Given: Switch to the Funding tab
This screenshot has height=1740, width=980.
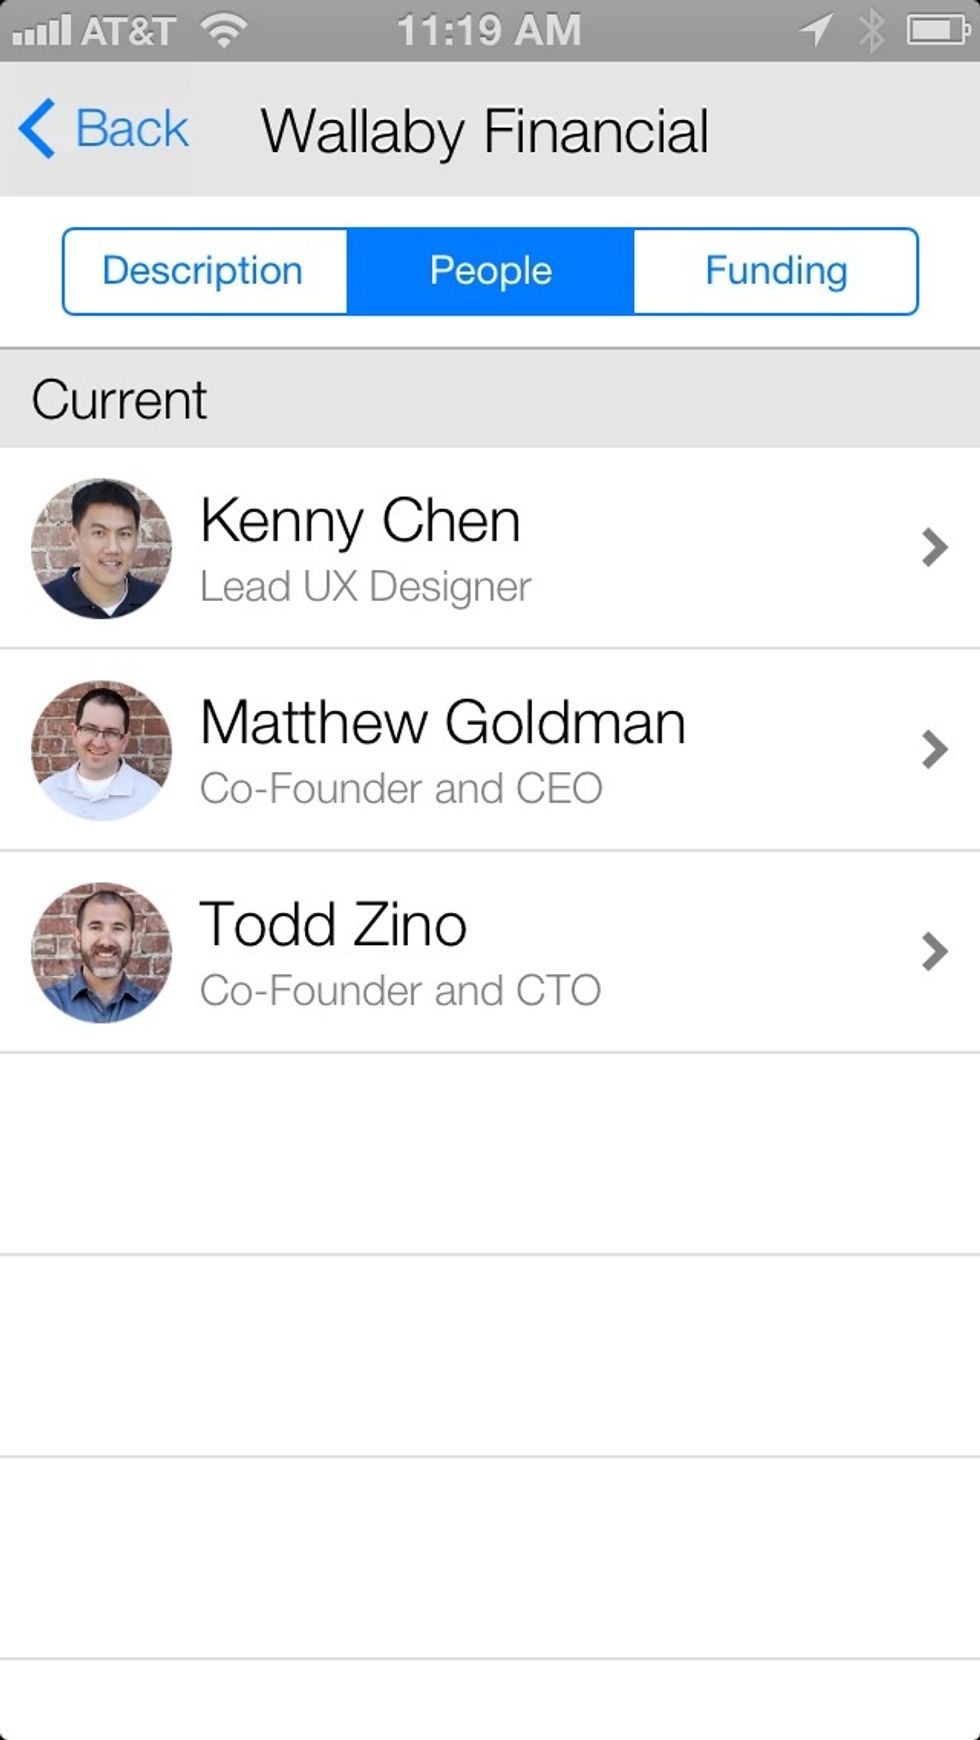Looking at the screenshot, I should (775, 270).
